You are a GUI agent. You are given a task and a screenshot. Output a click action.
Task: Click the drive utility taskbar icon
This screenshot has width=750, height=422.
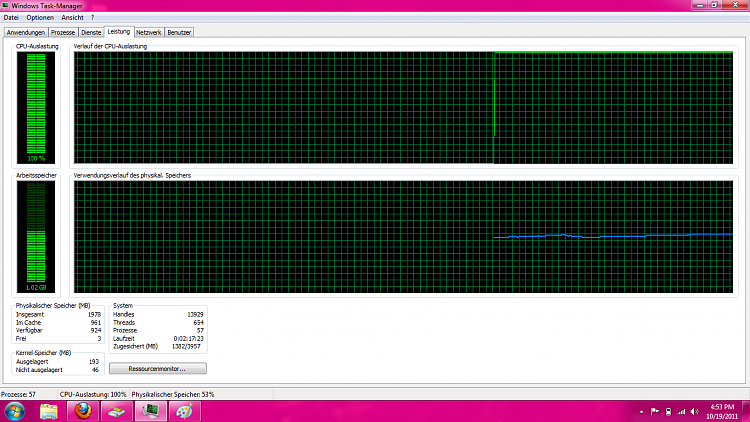116,411
